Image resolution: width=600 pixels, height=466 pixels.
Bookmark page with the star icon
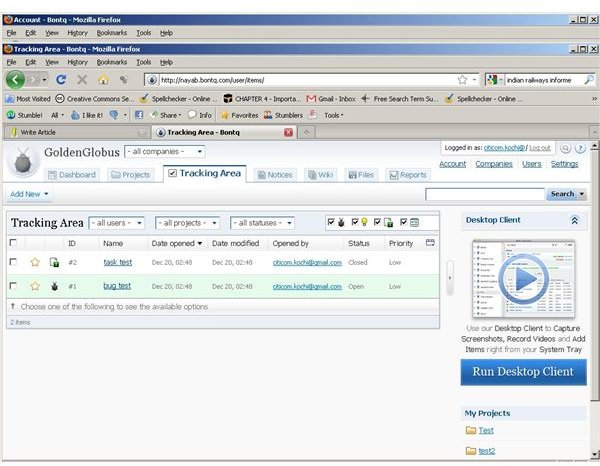pos(462,80)
